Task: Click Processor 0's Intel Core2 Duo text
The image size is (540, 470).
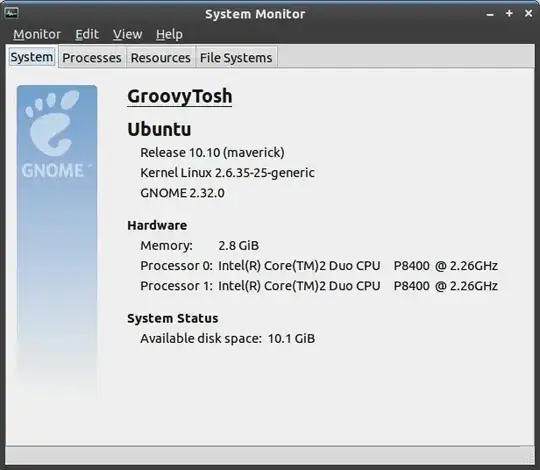Action: coord(358,266)
